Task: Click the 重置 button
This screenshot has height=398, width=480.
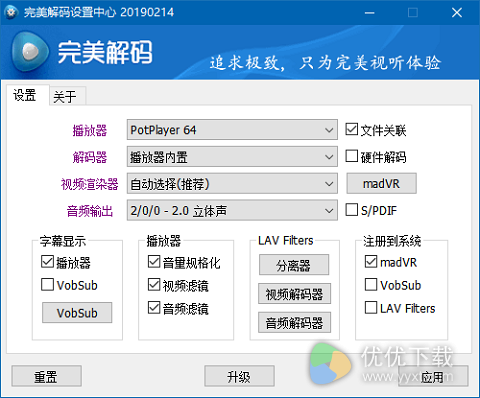Action: coord(47,376)
